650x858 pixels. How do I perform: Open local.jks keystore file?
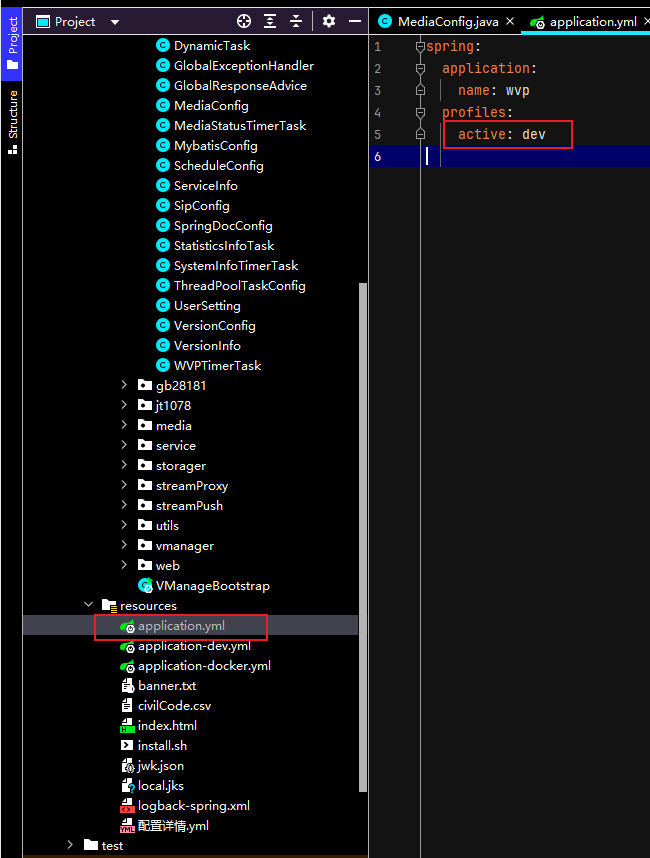tap(152, 786)
